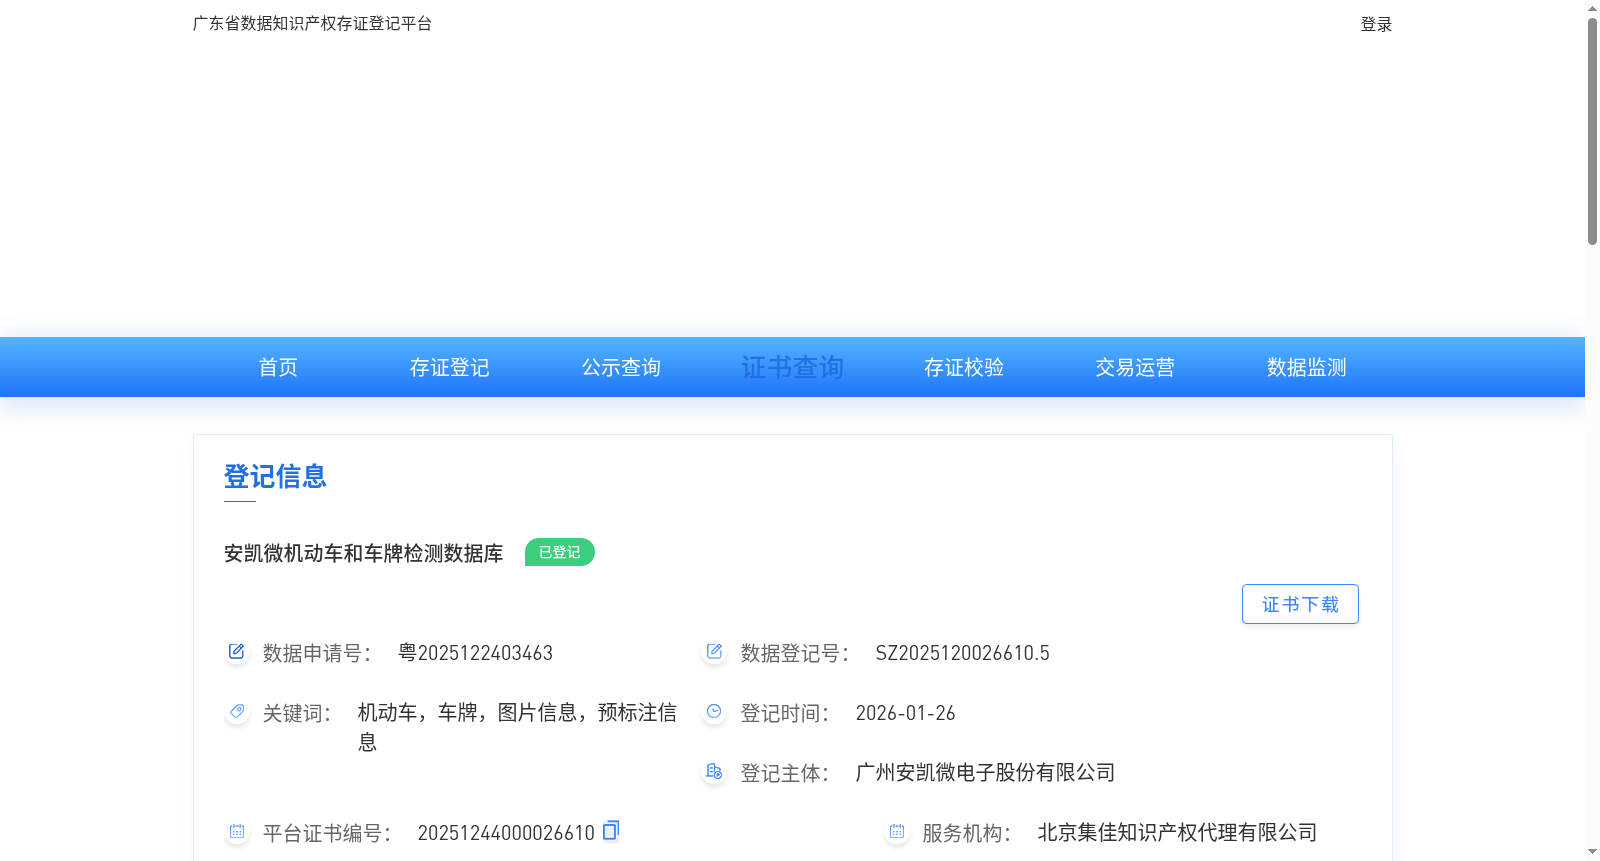Viewport: 1600px width, 861px height.
Task: Open the 数据监测 navigation tab
Action: pos(1307,367)
